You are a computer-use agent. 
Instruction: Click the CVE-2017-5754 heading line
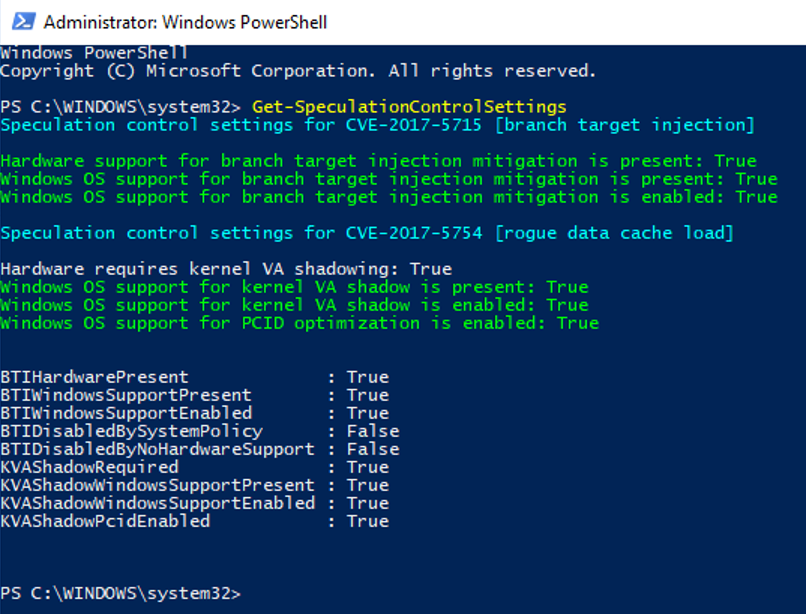367,233
